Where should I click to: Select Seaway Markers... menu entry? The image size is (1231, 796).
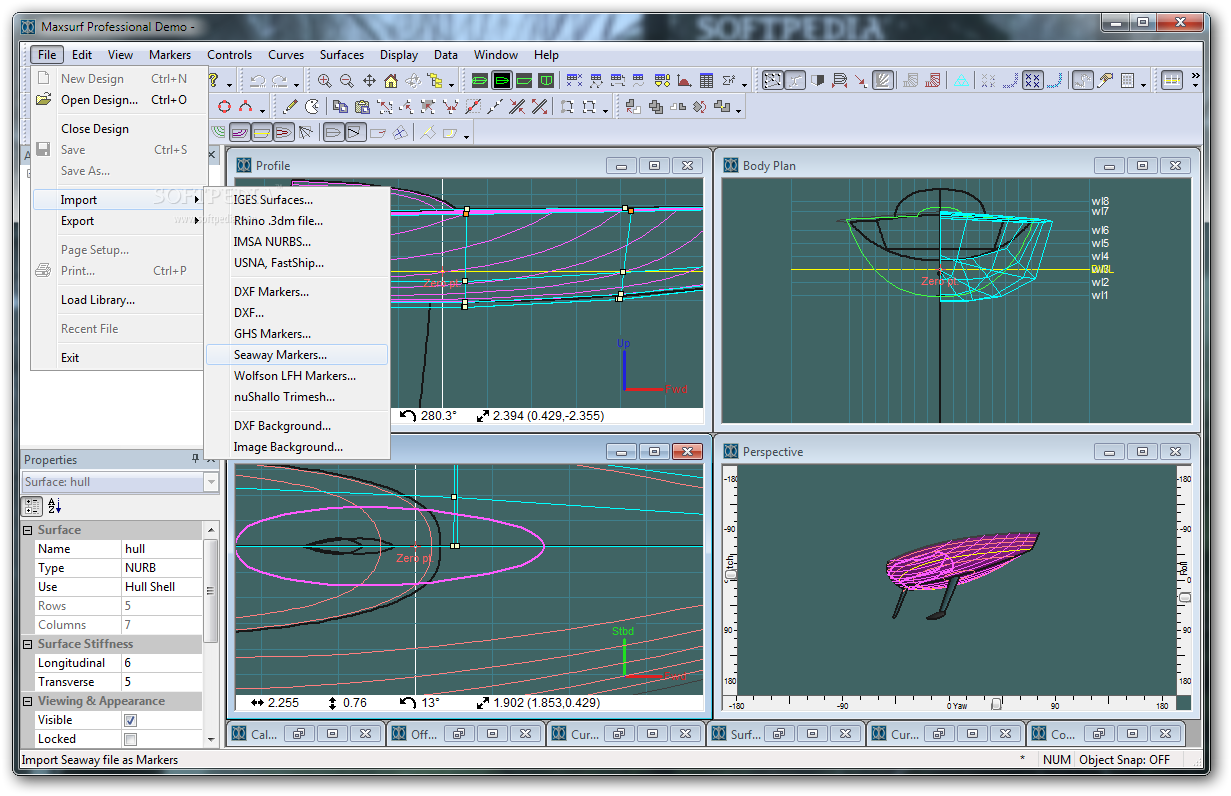[x=296, y=355]
